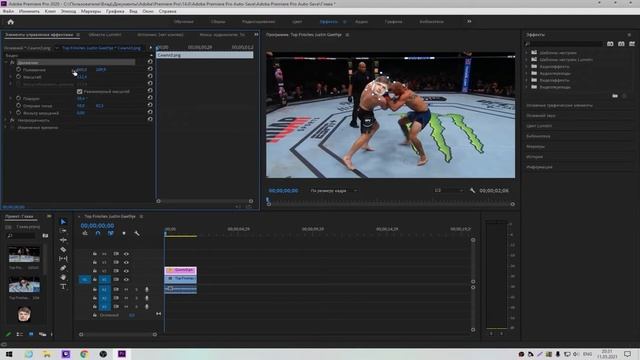Reset the Motion effect

click(x=150, y=62)
